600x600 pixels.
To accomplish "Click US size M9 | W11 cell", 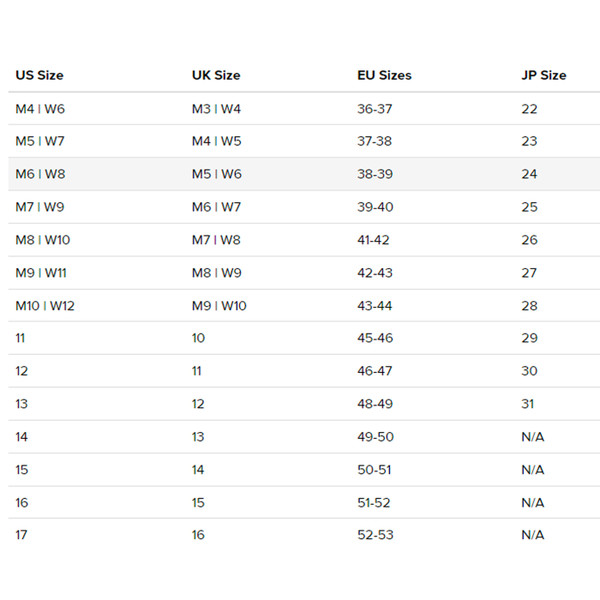I will point(41,273).
